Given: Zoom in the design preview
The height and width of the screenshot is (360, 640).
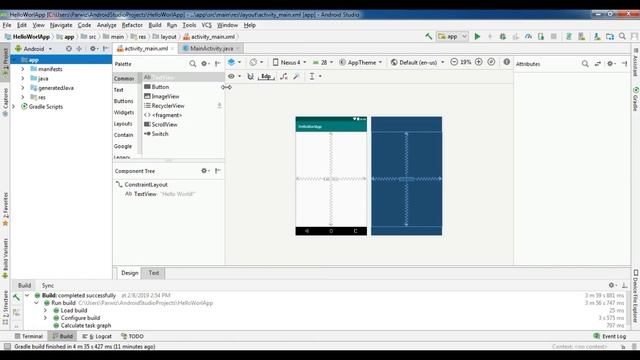Looking at the screenshot, I should [x=479, y=62].
